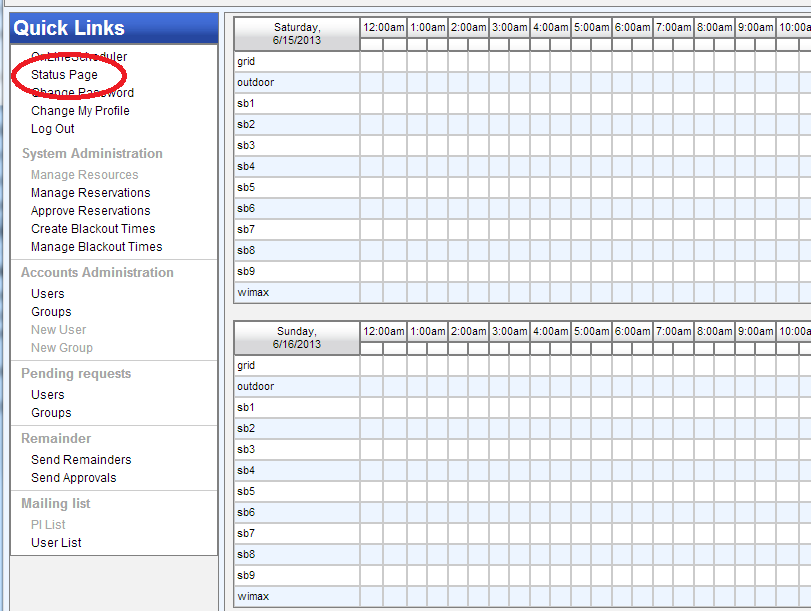Viewport: 811px width, 611px height.
Task: Open Groups under Accounts Administration
Action: (51, 312)
